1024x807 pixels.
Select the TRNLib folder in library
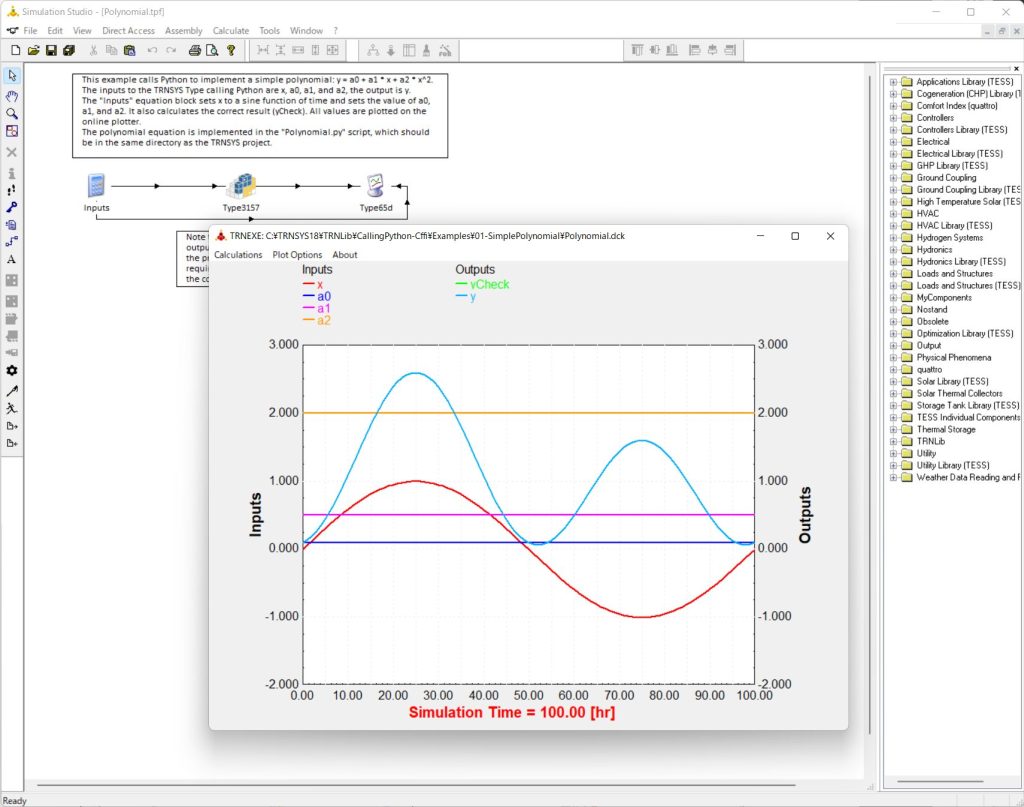pos(930,442)
